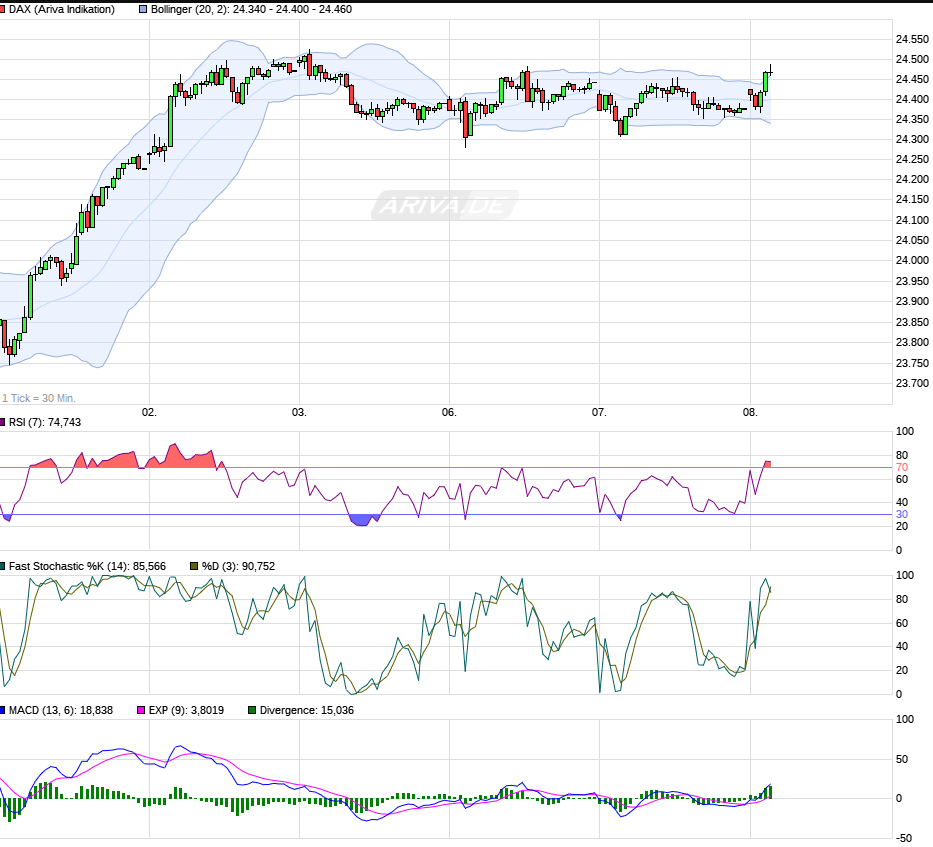The width and height of the screenshot is (933, 847).
Task: Click the ARIVA.DE watermark logo
Action: [445, 206]
